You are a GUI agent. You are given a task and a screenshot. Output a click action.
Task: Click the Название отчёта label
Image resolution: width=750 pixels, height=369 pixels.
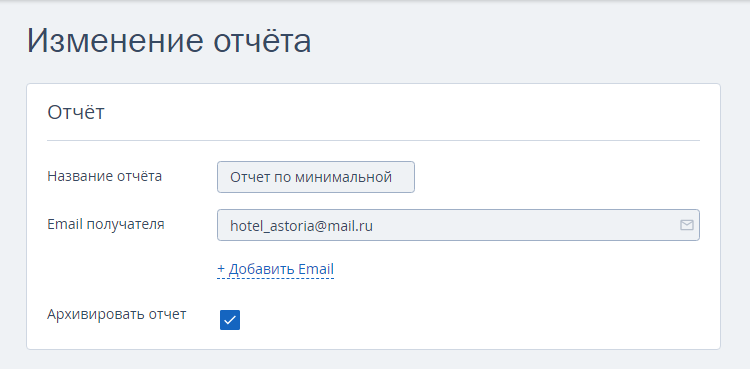[x=104, y=176]
